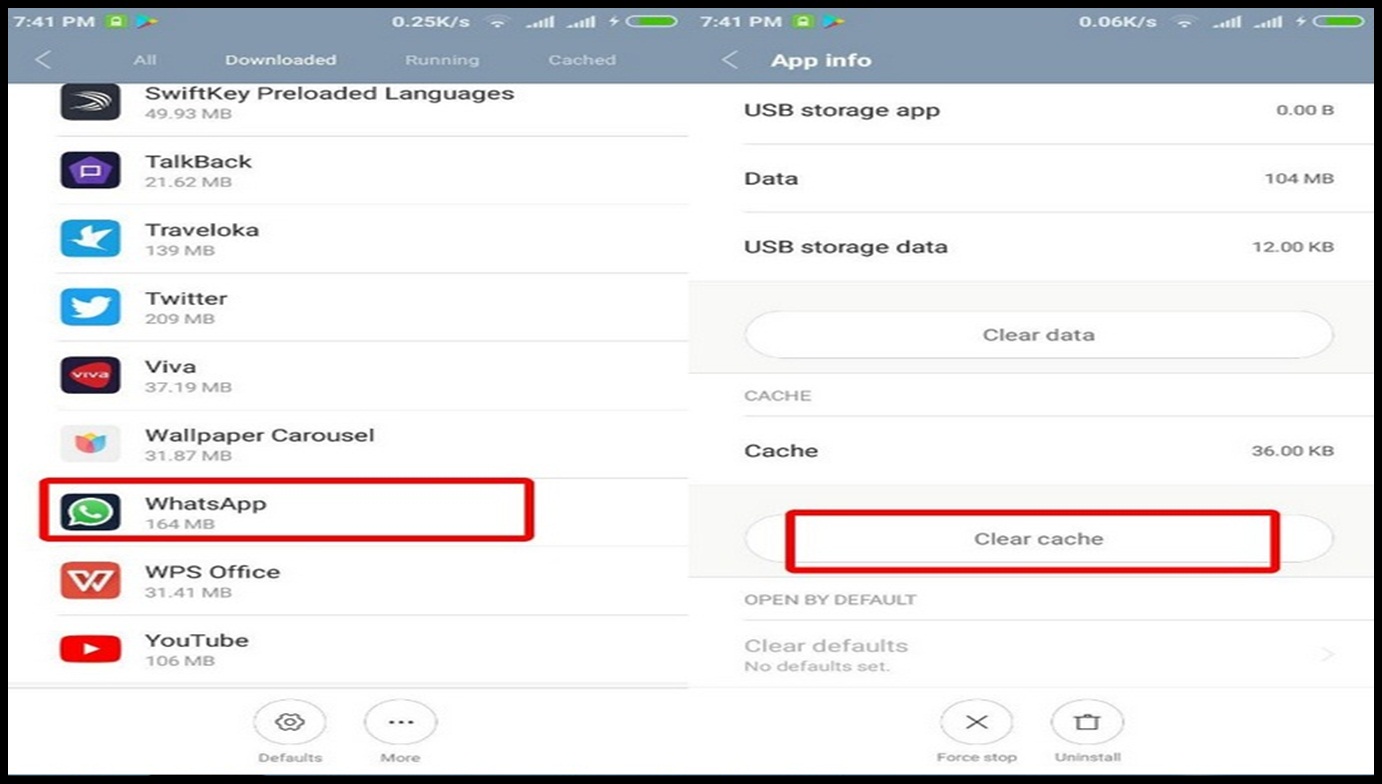Tap the 12.00 KB storage value

coord(1292,247)
